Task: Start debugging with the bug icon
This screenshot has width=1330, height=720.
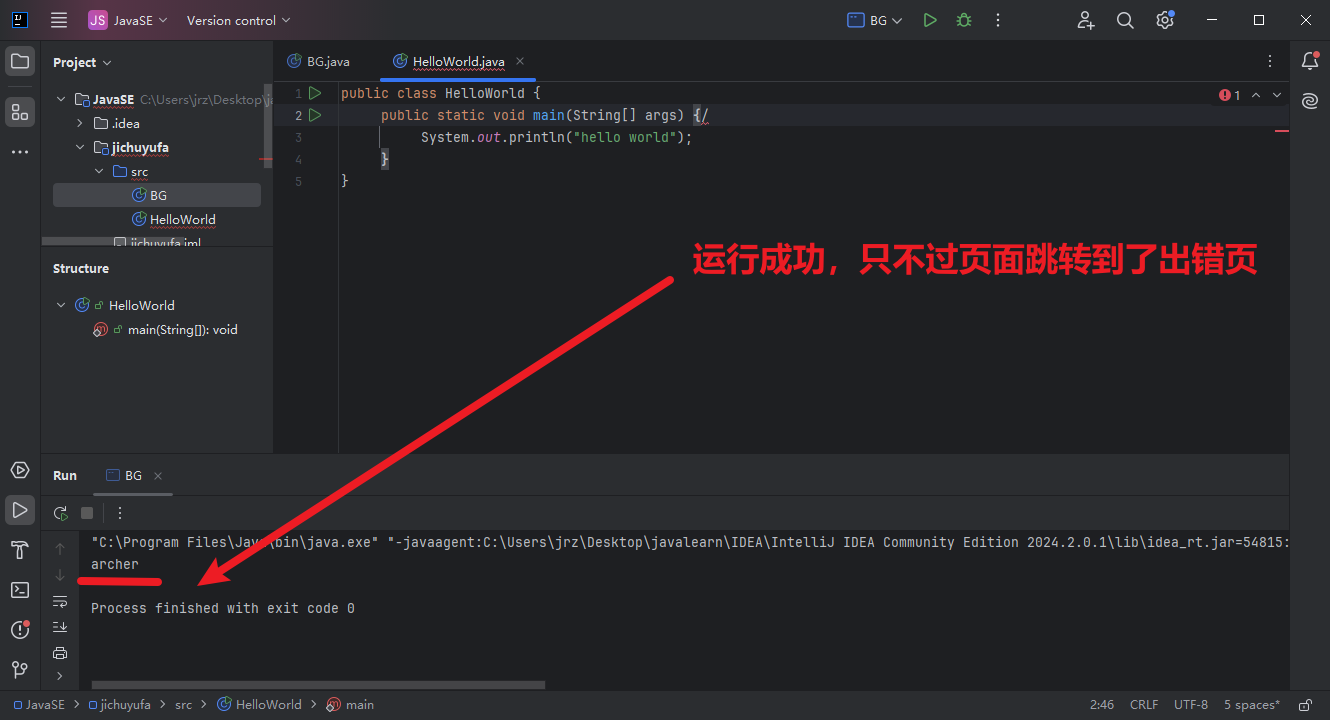Action: pyautogui.click(x=964, y=20)
